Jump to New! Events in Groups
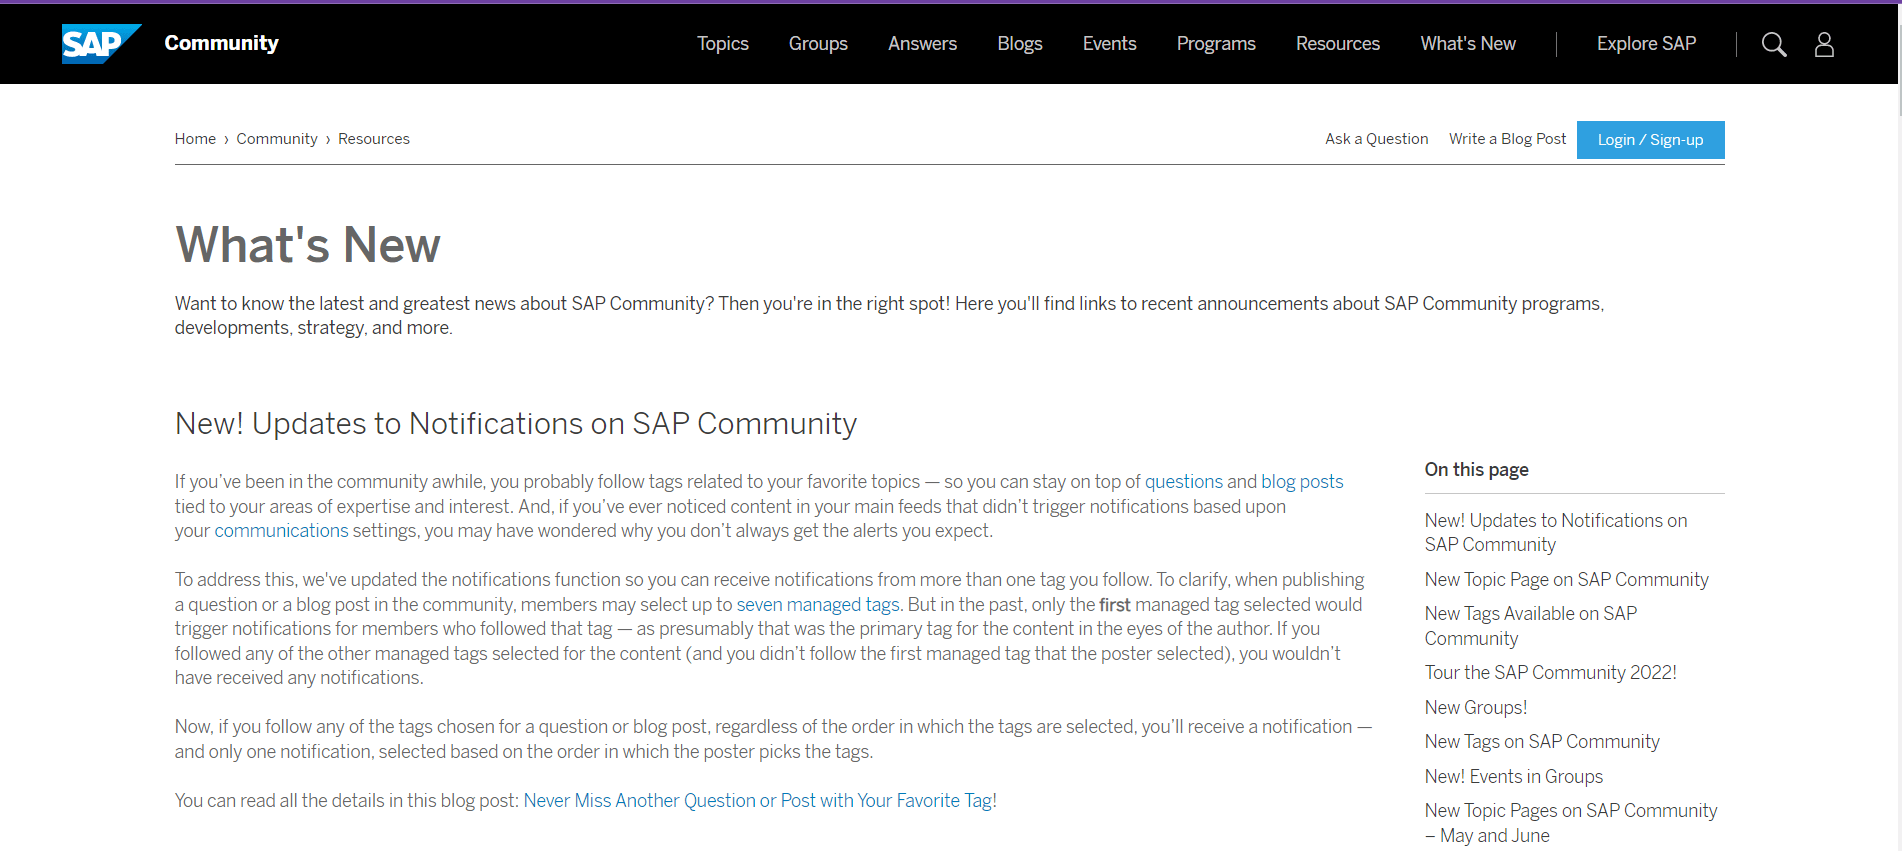This screenshot has width=1902, height=851. point(1514,777)
